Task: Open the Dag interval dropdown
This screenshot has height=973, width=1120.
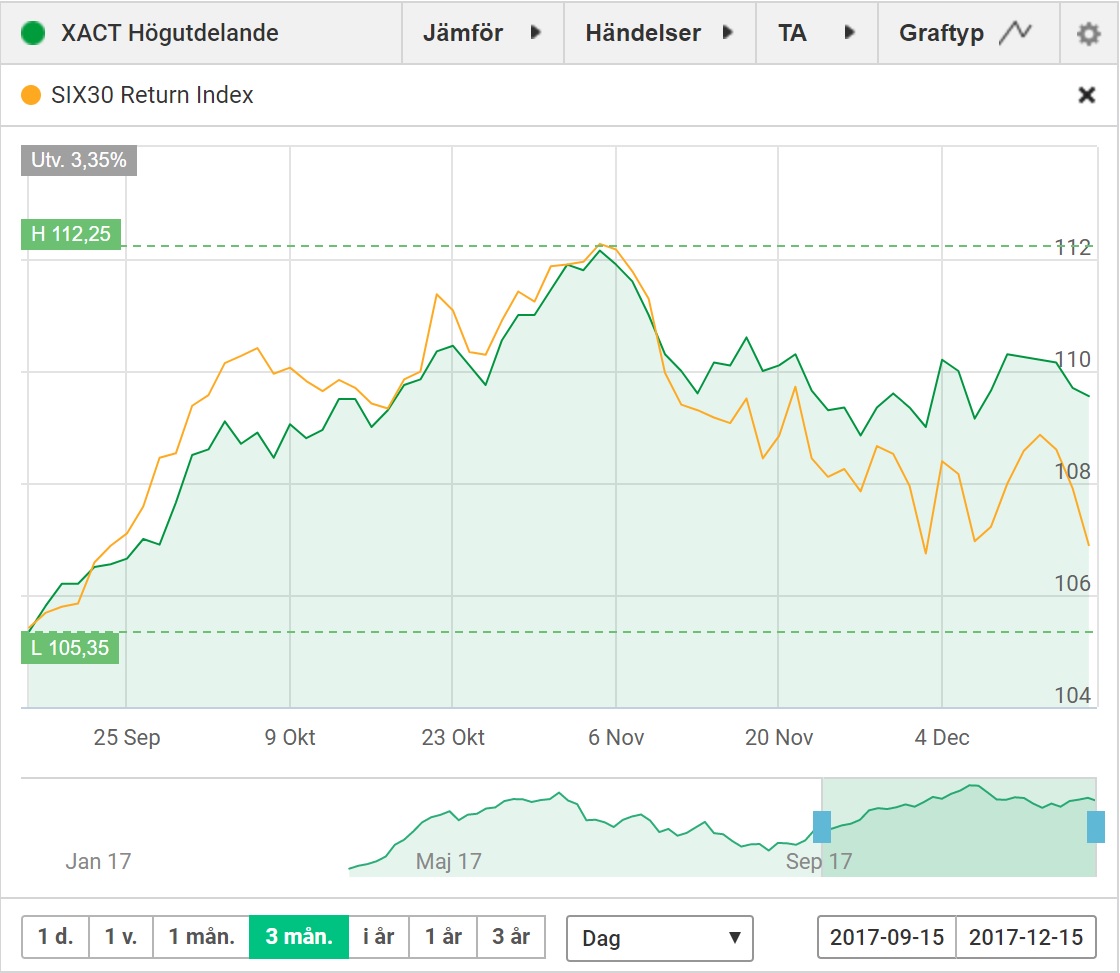Action: [x=659, y=937]
